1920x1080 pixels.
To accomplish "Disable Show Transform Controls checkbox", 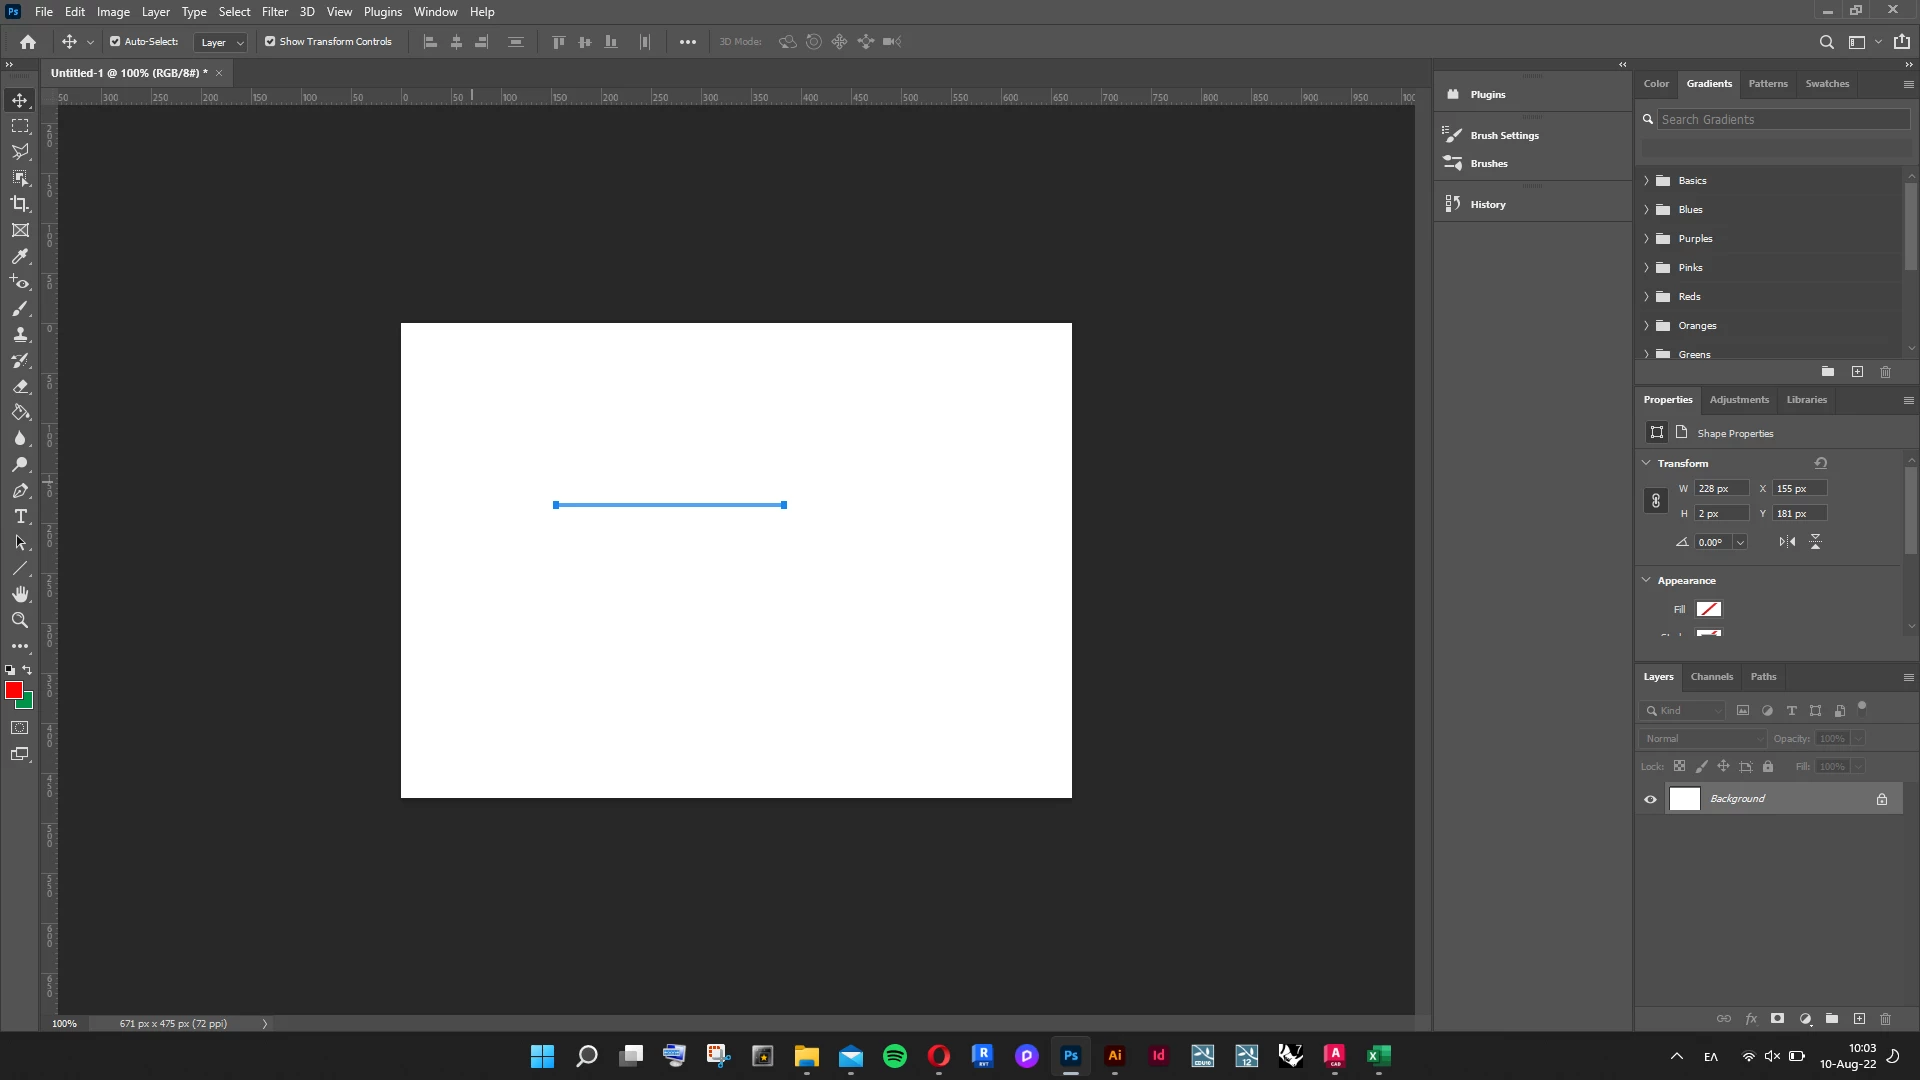I will coord(270,42).
